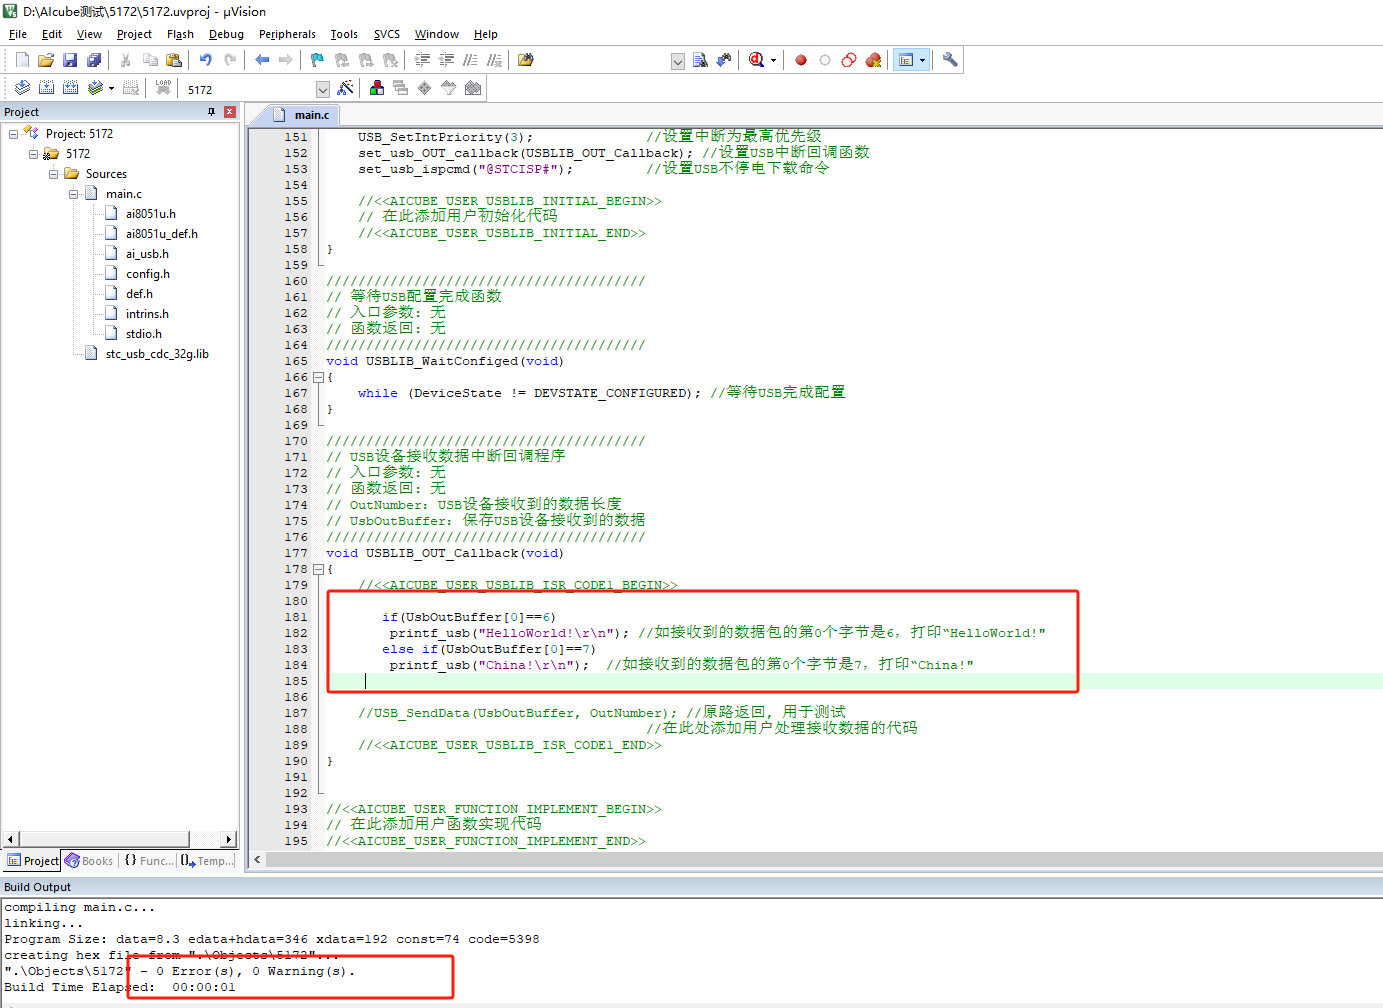Open the Find in Files icon
Image resolution: width=1383 pixels, height=1008 pixels.
pyautogui.click(x=526, y=60)
